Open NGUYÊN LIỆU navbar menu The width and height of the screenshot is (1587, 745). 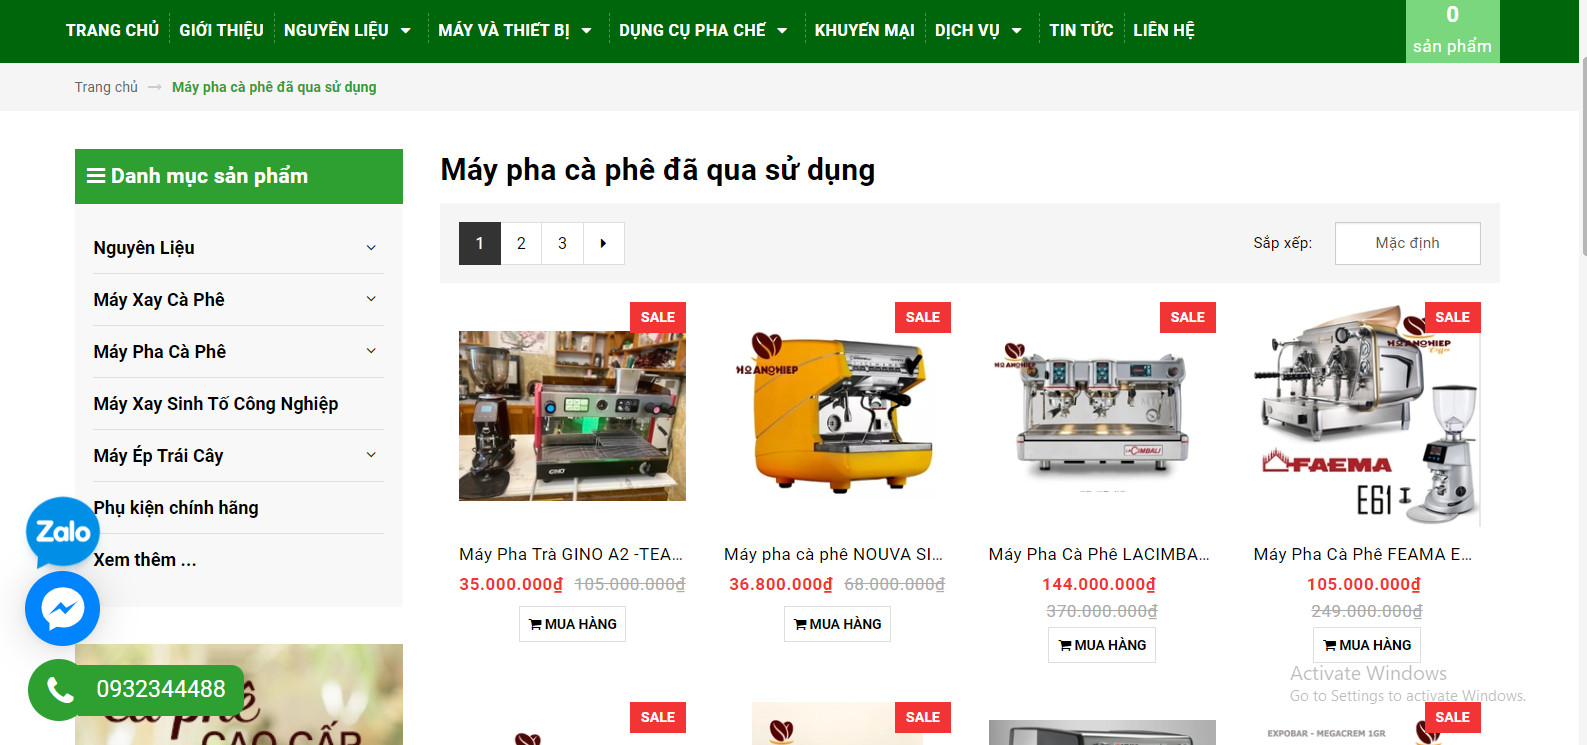click(336, 31)
